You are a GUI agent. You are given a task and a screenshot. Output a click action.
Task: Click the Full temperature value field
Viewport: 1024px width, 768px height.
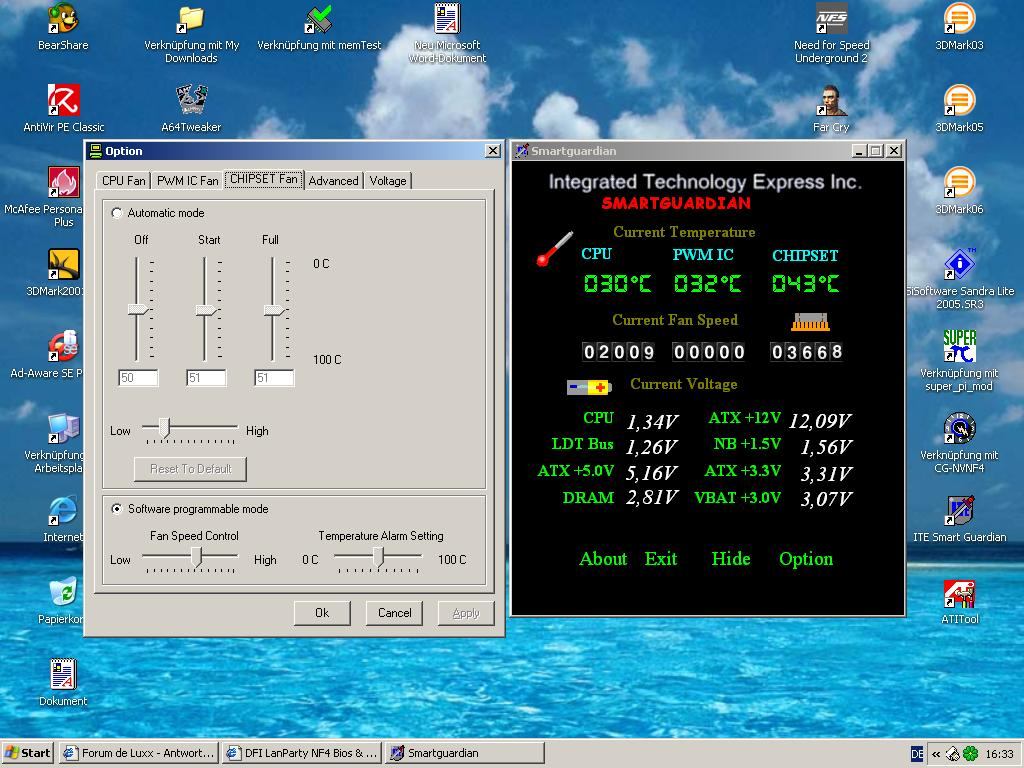pyautogui.click(x=274, y=377)
